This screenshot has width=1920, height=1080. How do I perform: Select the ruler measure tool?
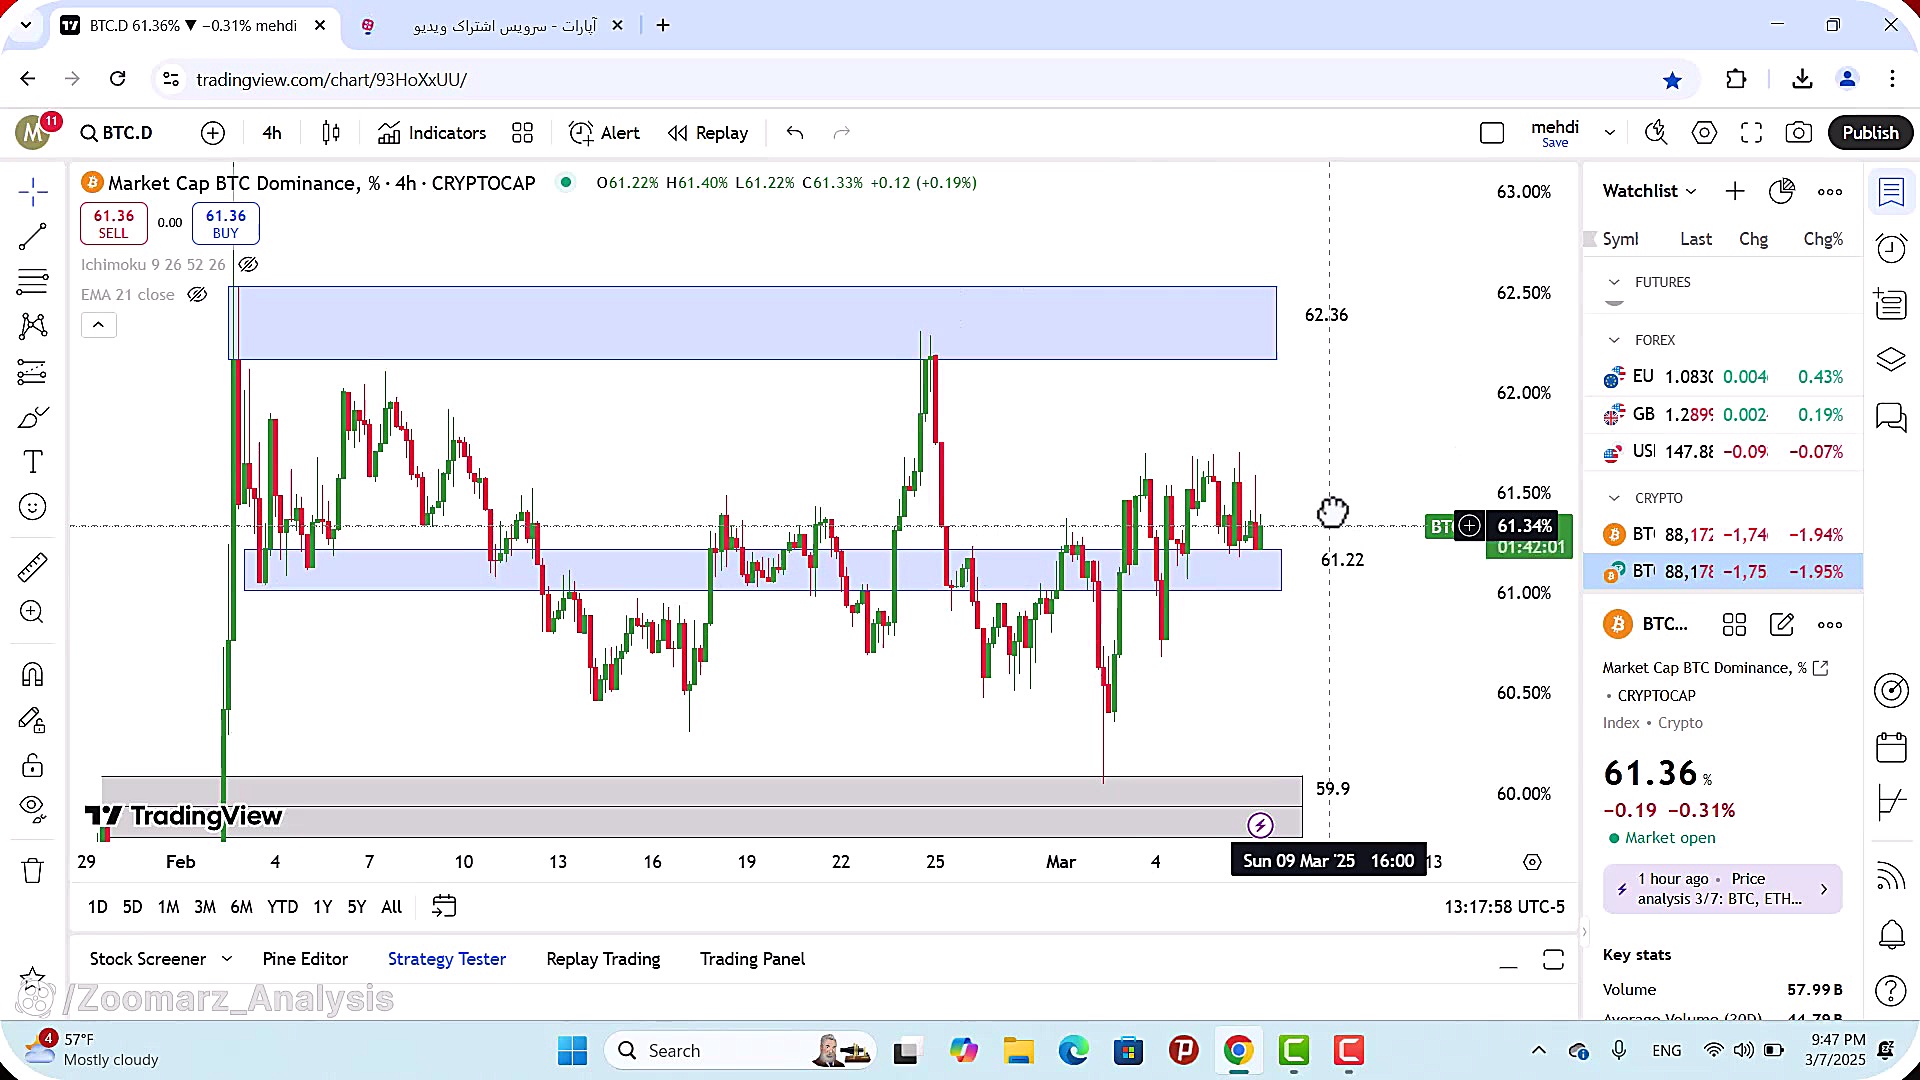point(33,567)
